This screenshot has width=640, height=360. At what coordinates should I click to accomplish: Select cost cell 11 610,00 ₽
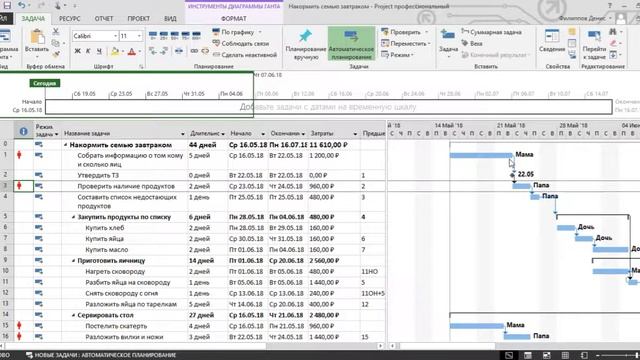tap(334, 145)
